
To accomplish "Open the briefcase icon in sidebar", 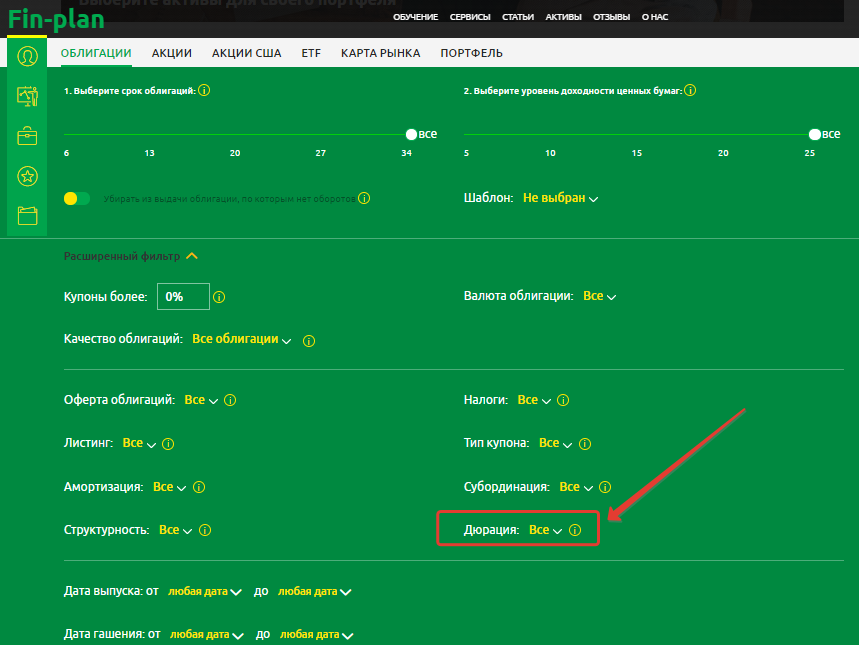I will pyautogui.click(x=27, y=136).
